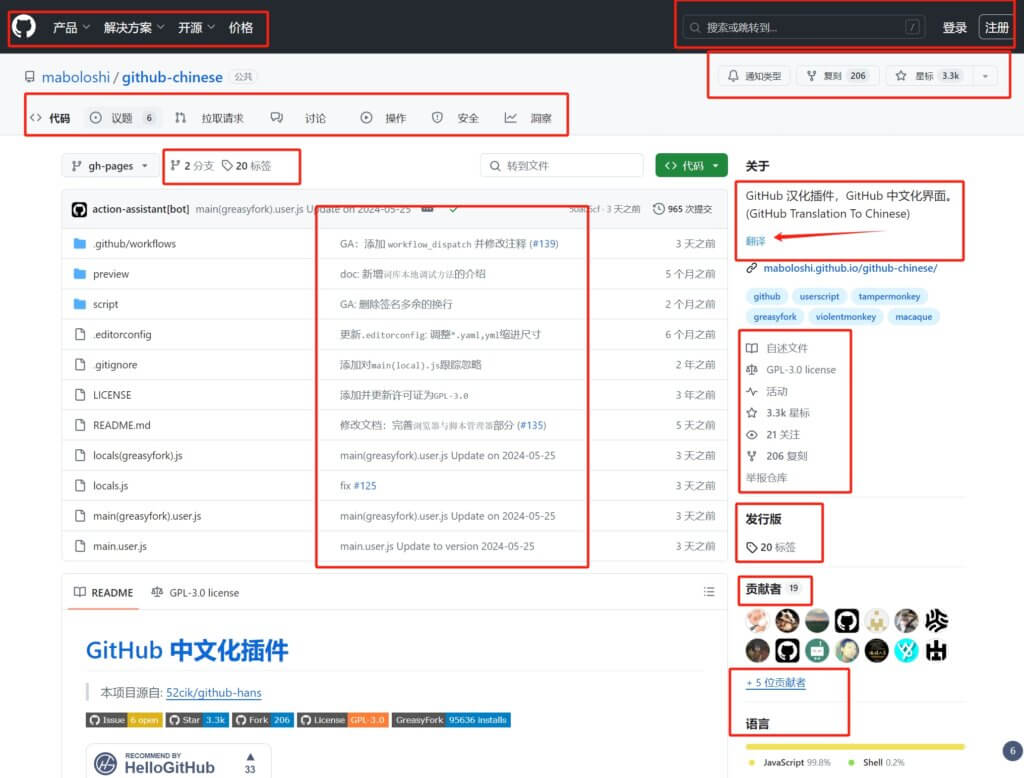The height and width of the screenshot is (778, 1024).
Task: Click the 注册 button
Action: tap(996, 27)
